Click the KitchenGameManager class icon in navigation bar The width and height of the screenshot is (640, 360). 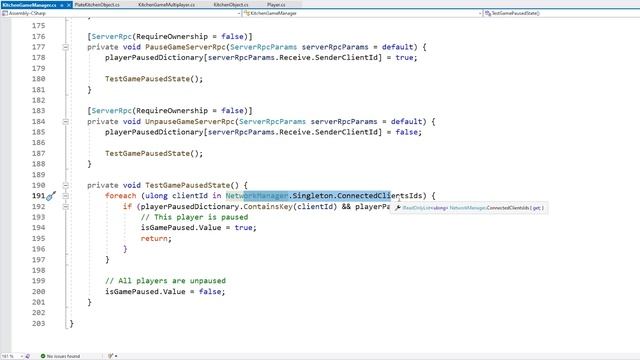(x=247, y=13)
